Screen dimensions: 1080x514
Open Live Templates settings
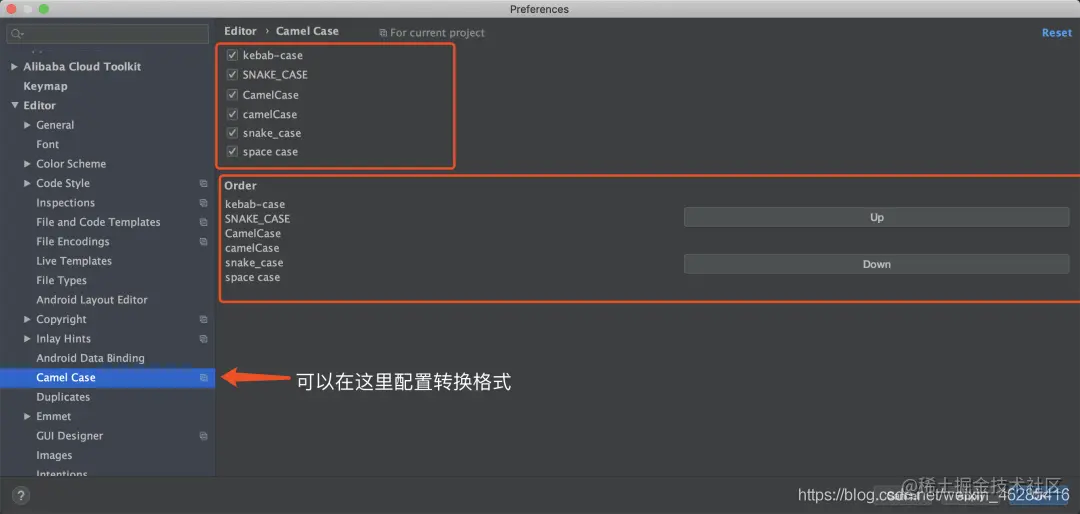point(74,261)
